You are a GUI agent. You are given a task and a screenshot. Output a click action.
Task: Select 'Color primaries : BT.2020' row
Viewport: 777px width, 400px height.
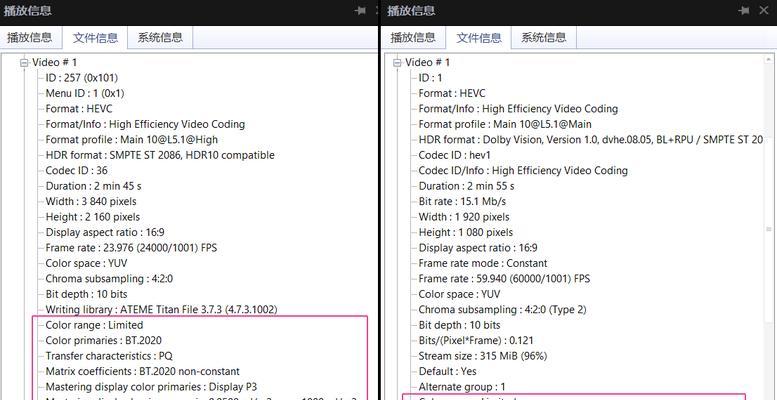[x=103, y=341]
